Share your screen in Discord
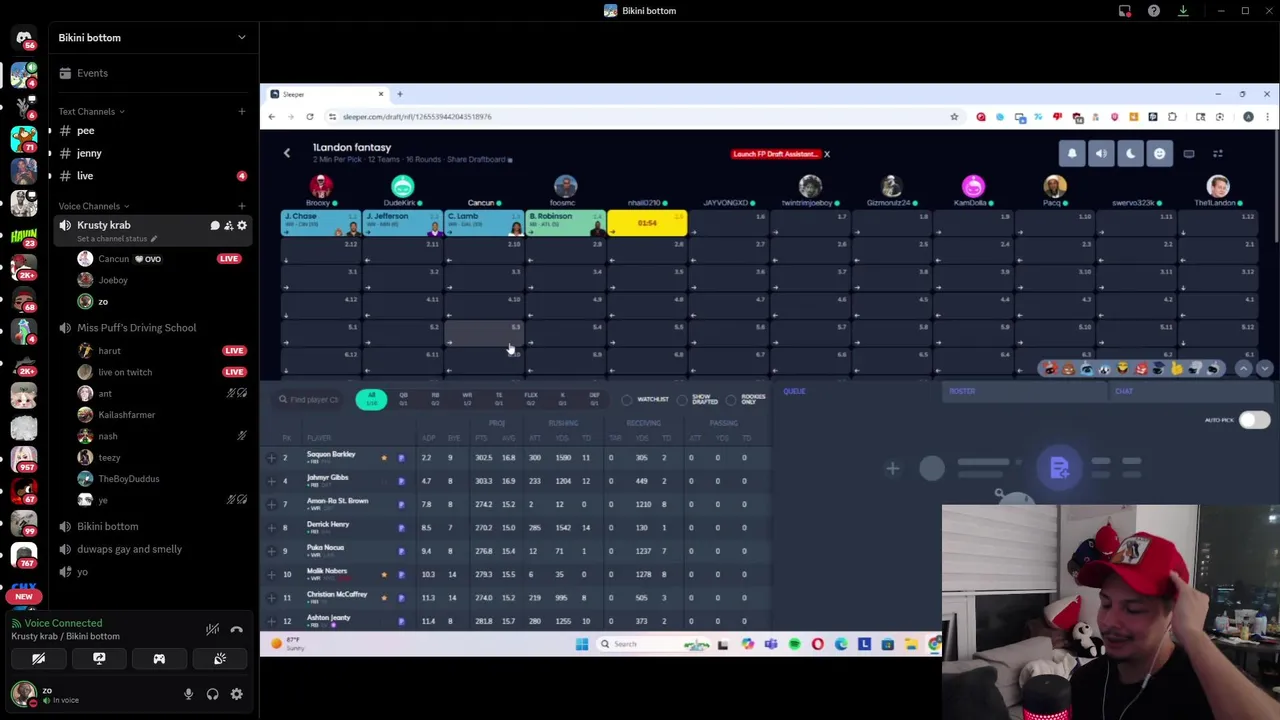The image size is (1280, 720). point(99,659)
